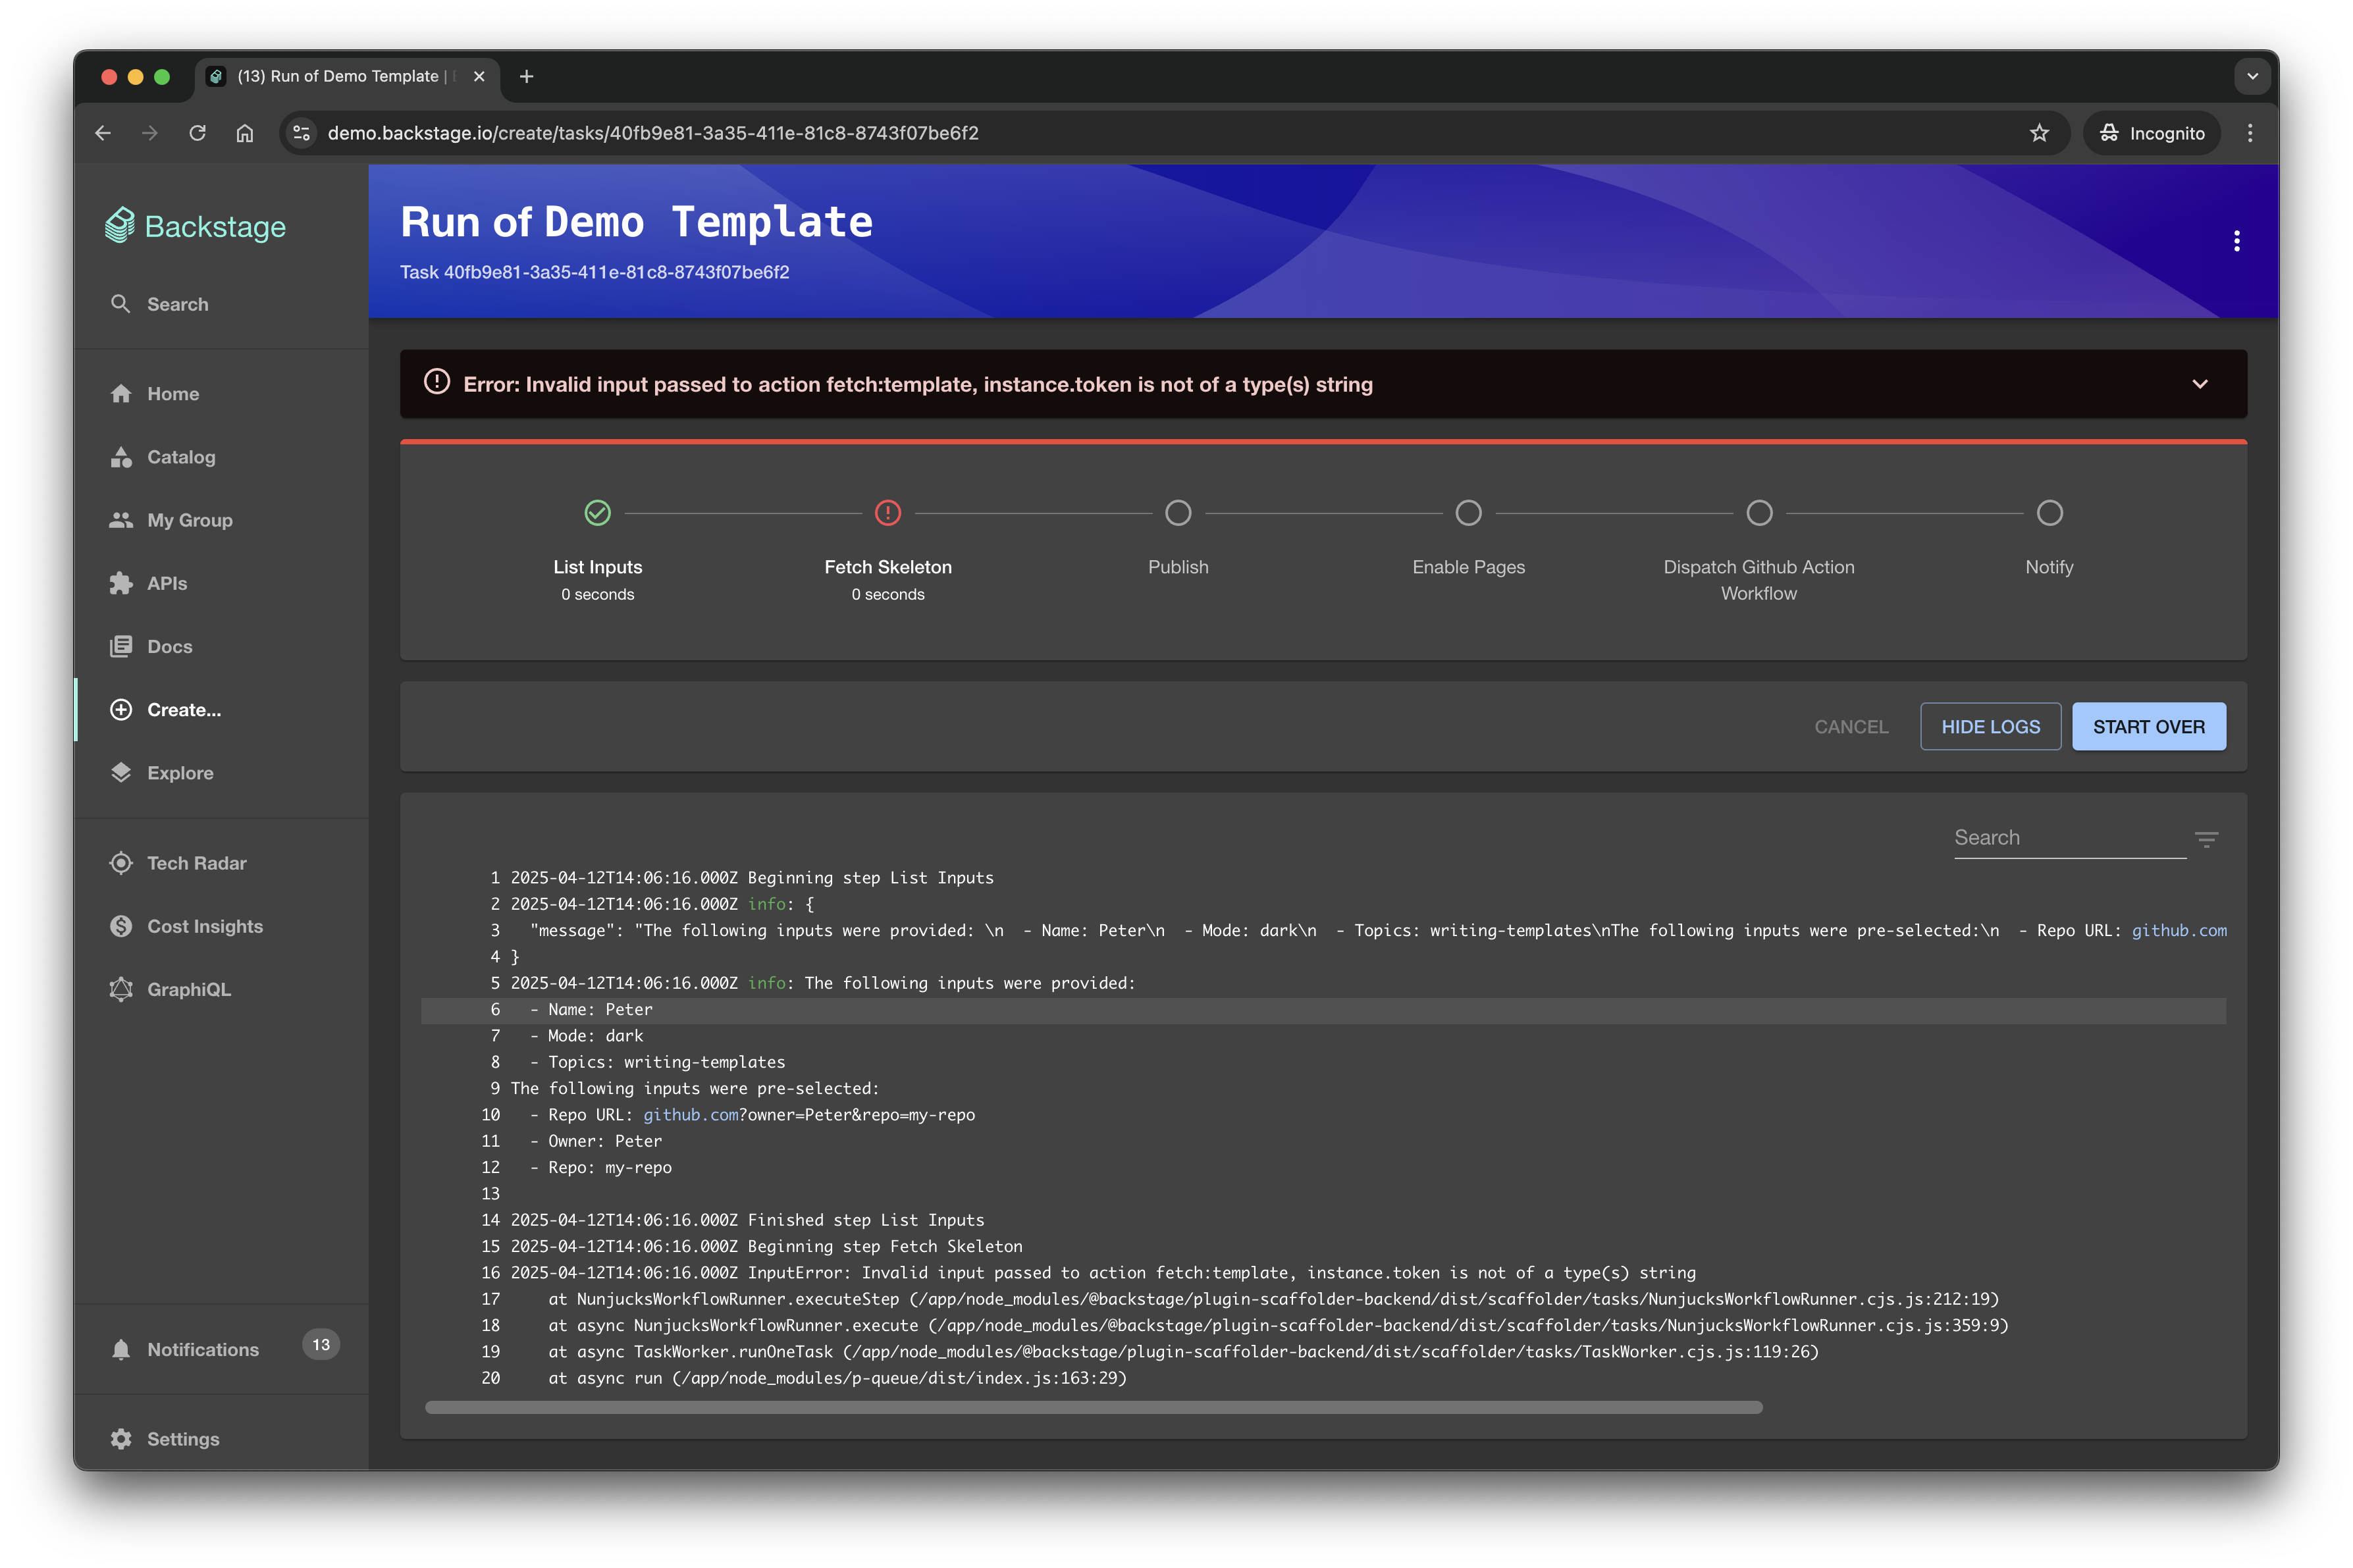Open the browser tab list dropdown
Image resolution: width=2353 pixels, height=1568 pixels.
pos(2252,76)
